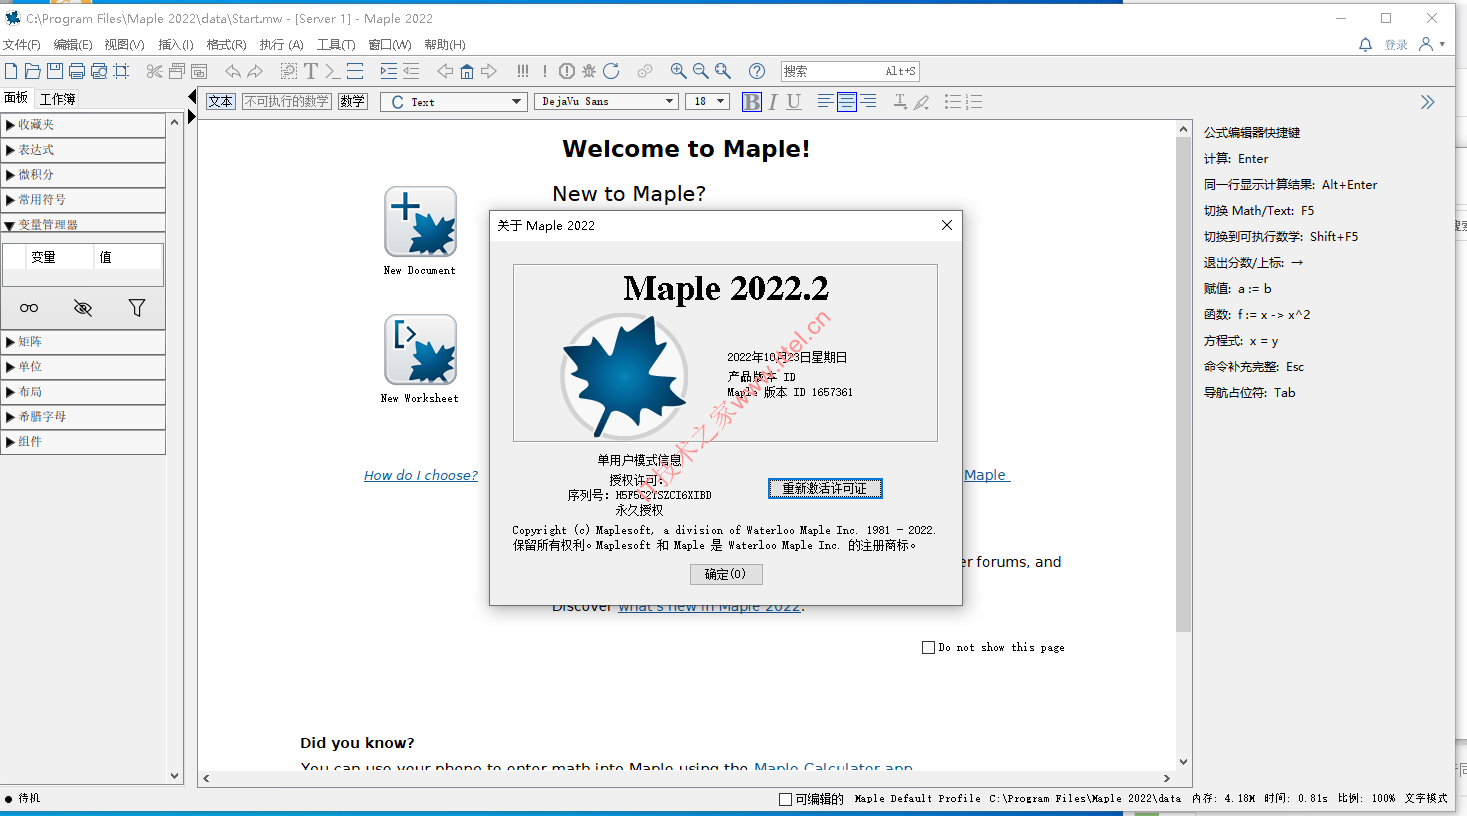Go back to the previous page
This screenshot has height=816, width=1467.
tap(445, 71)
